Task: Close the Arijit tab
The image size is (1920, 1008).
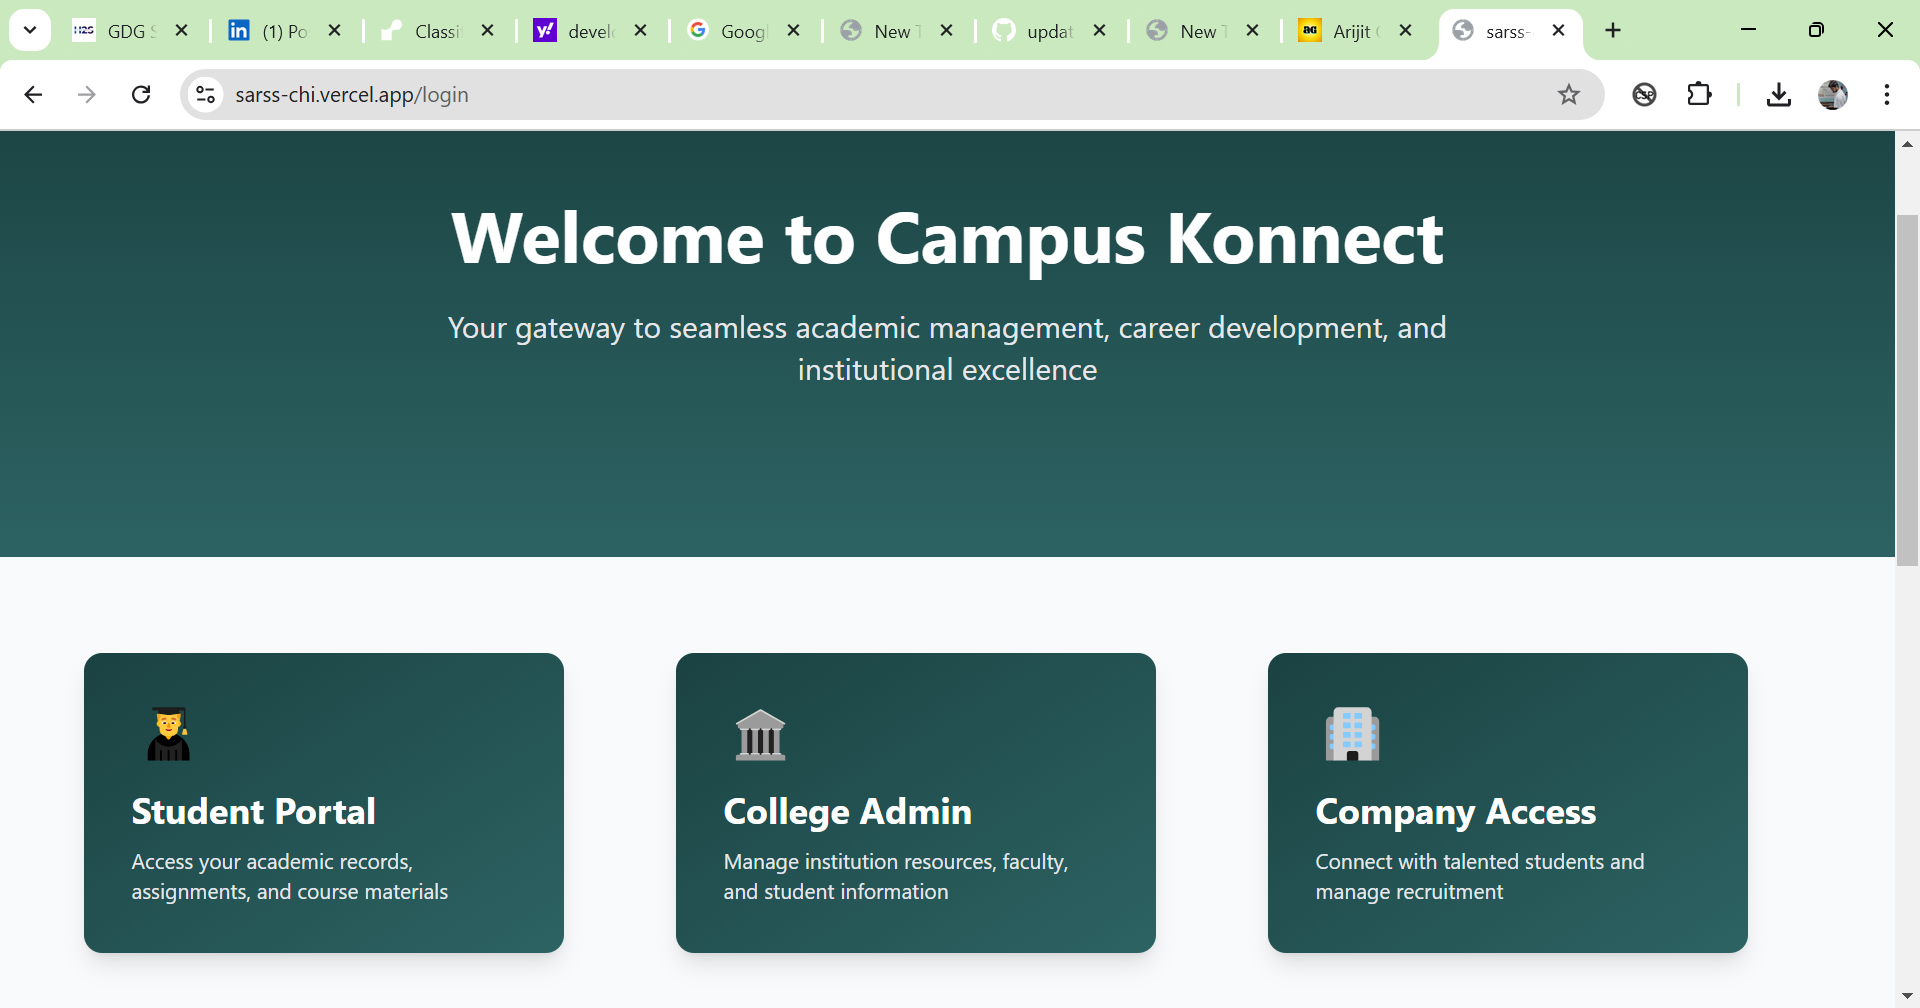Action: click(1406, 31)
